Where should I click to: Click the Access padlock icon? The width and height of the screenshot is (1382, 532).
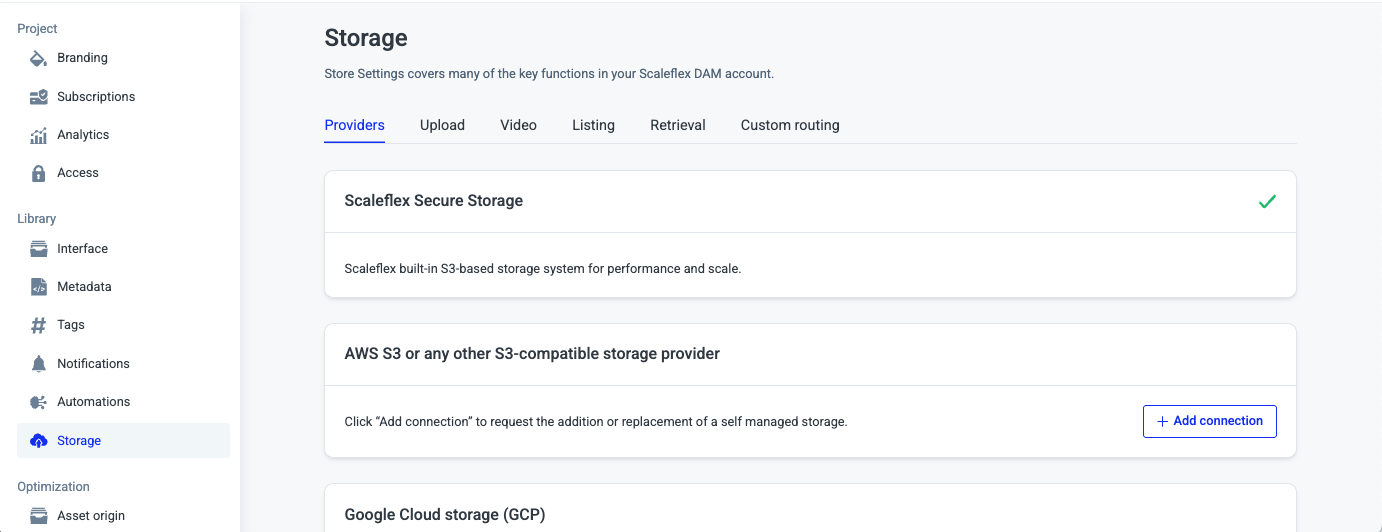pyautogui.click(x=39, y=173)
